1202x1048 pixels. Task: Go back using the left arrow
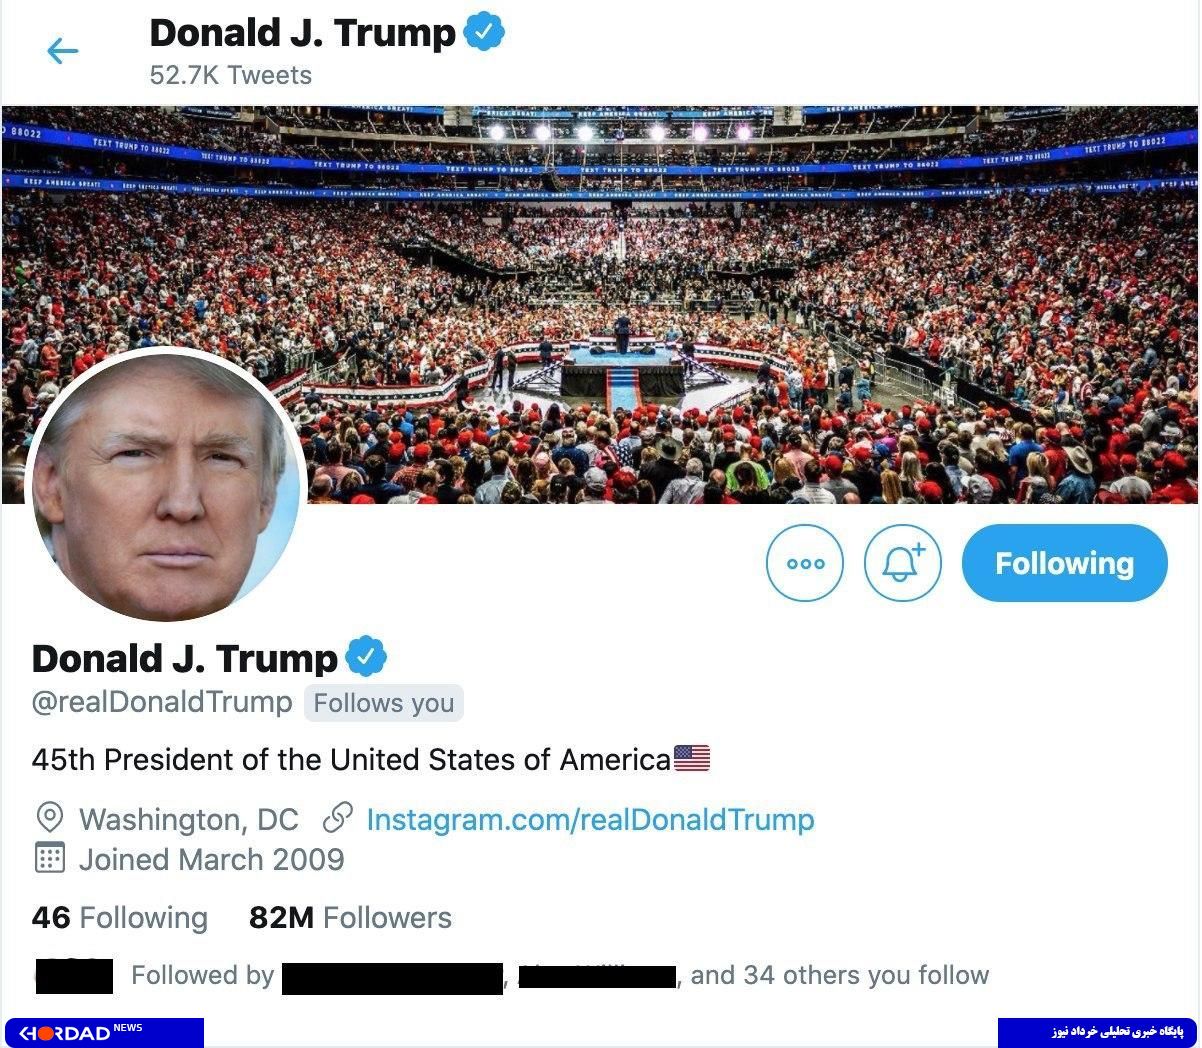62,51
